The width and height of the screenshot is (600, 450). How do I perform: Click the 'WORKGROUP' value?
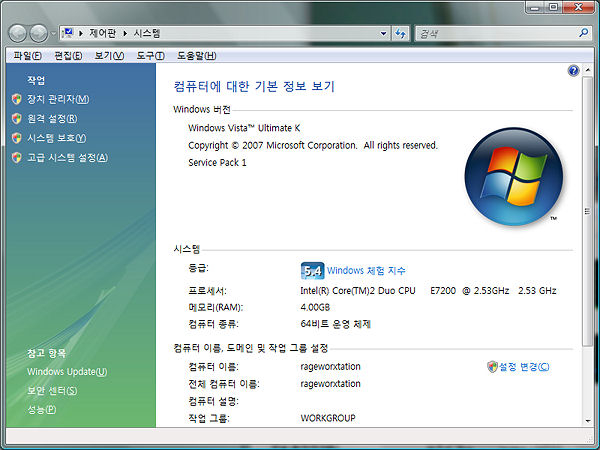(328, 418)
